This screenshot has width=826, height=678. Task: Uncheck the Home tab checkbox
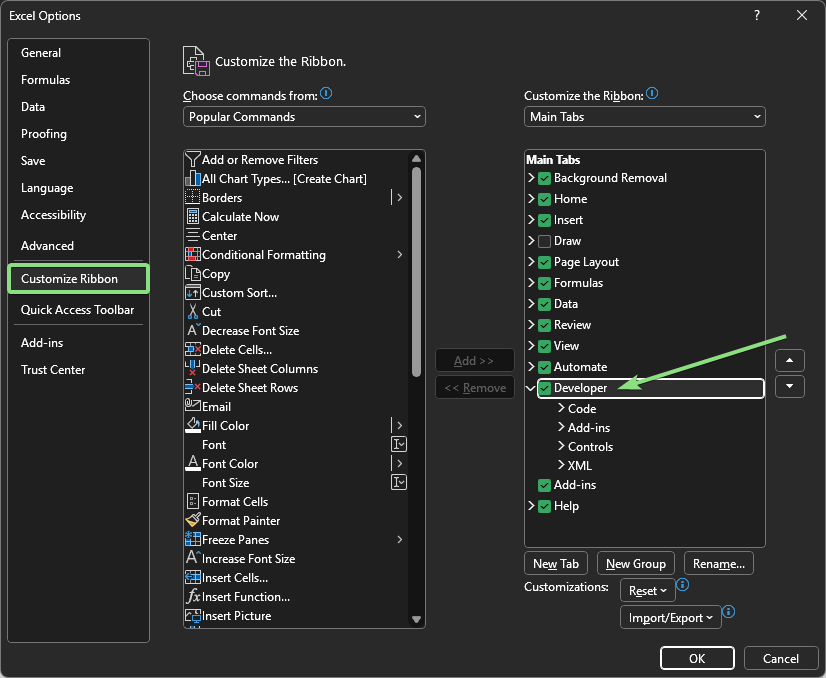point(545,198)
